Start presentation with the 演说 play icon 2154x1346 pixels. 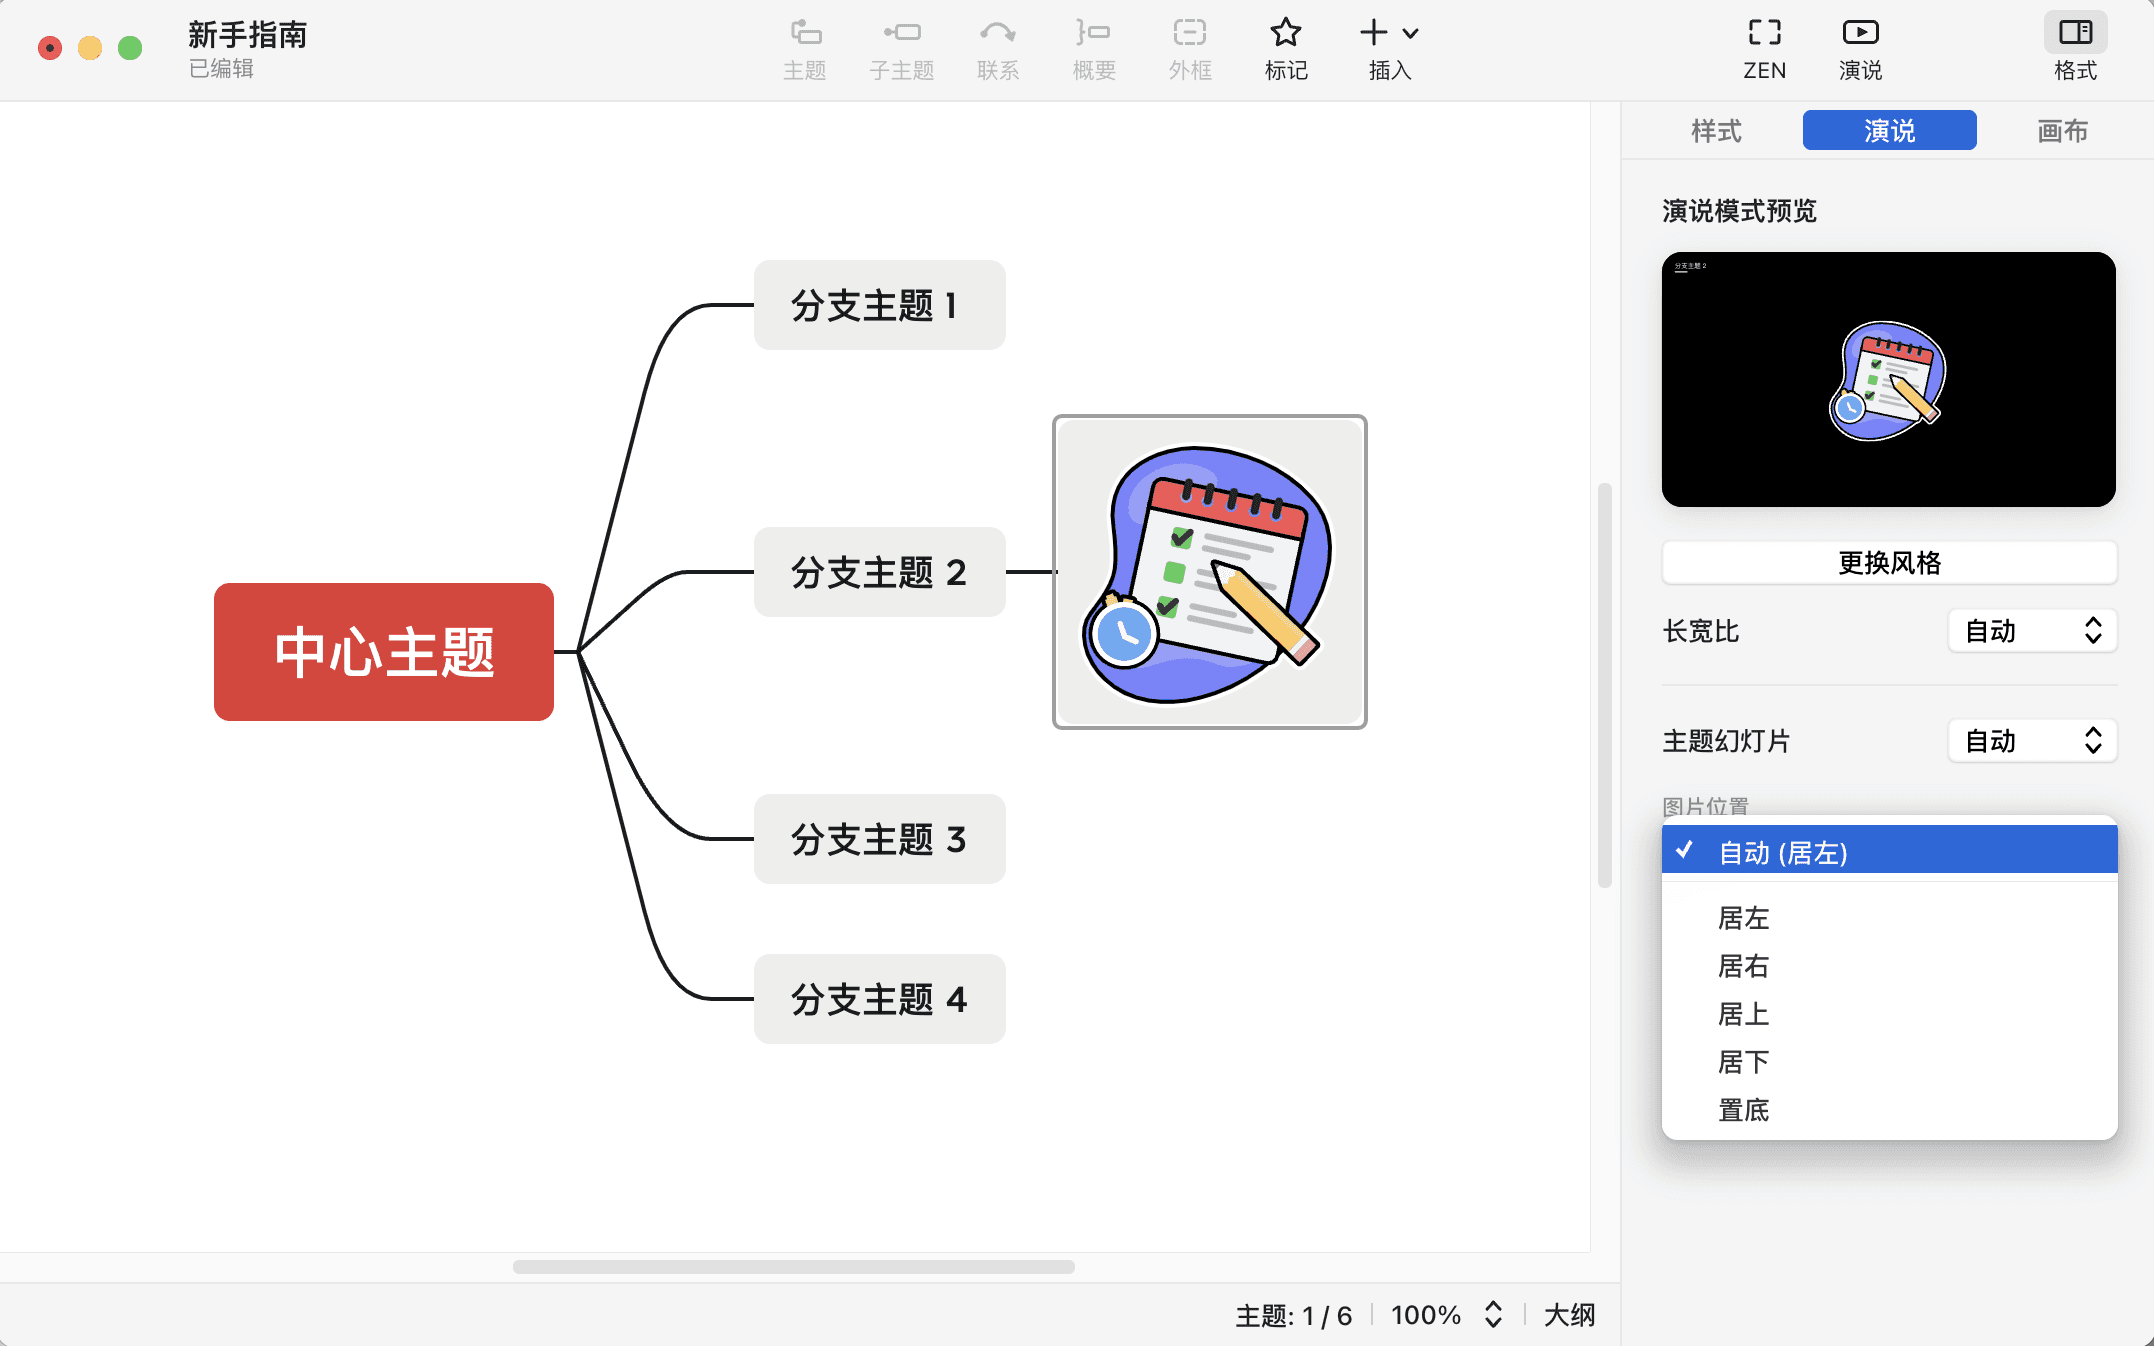(x=1859, y=33)
